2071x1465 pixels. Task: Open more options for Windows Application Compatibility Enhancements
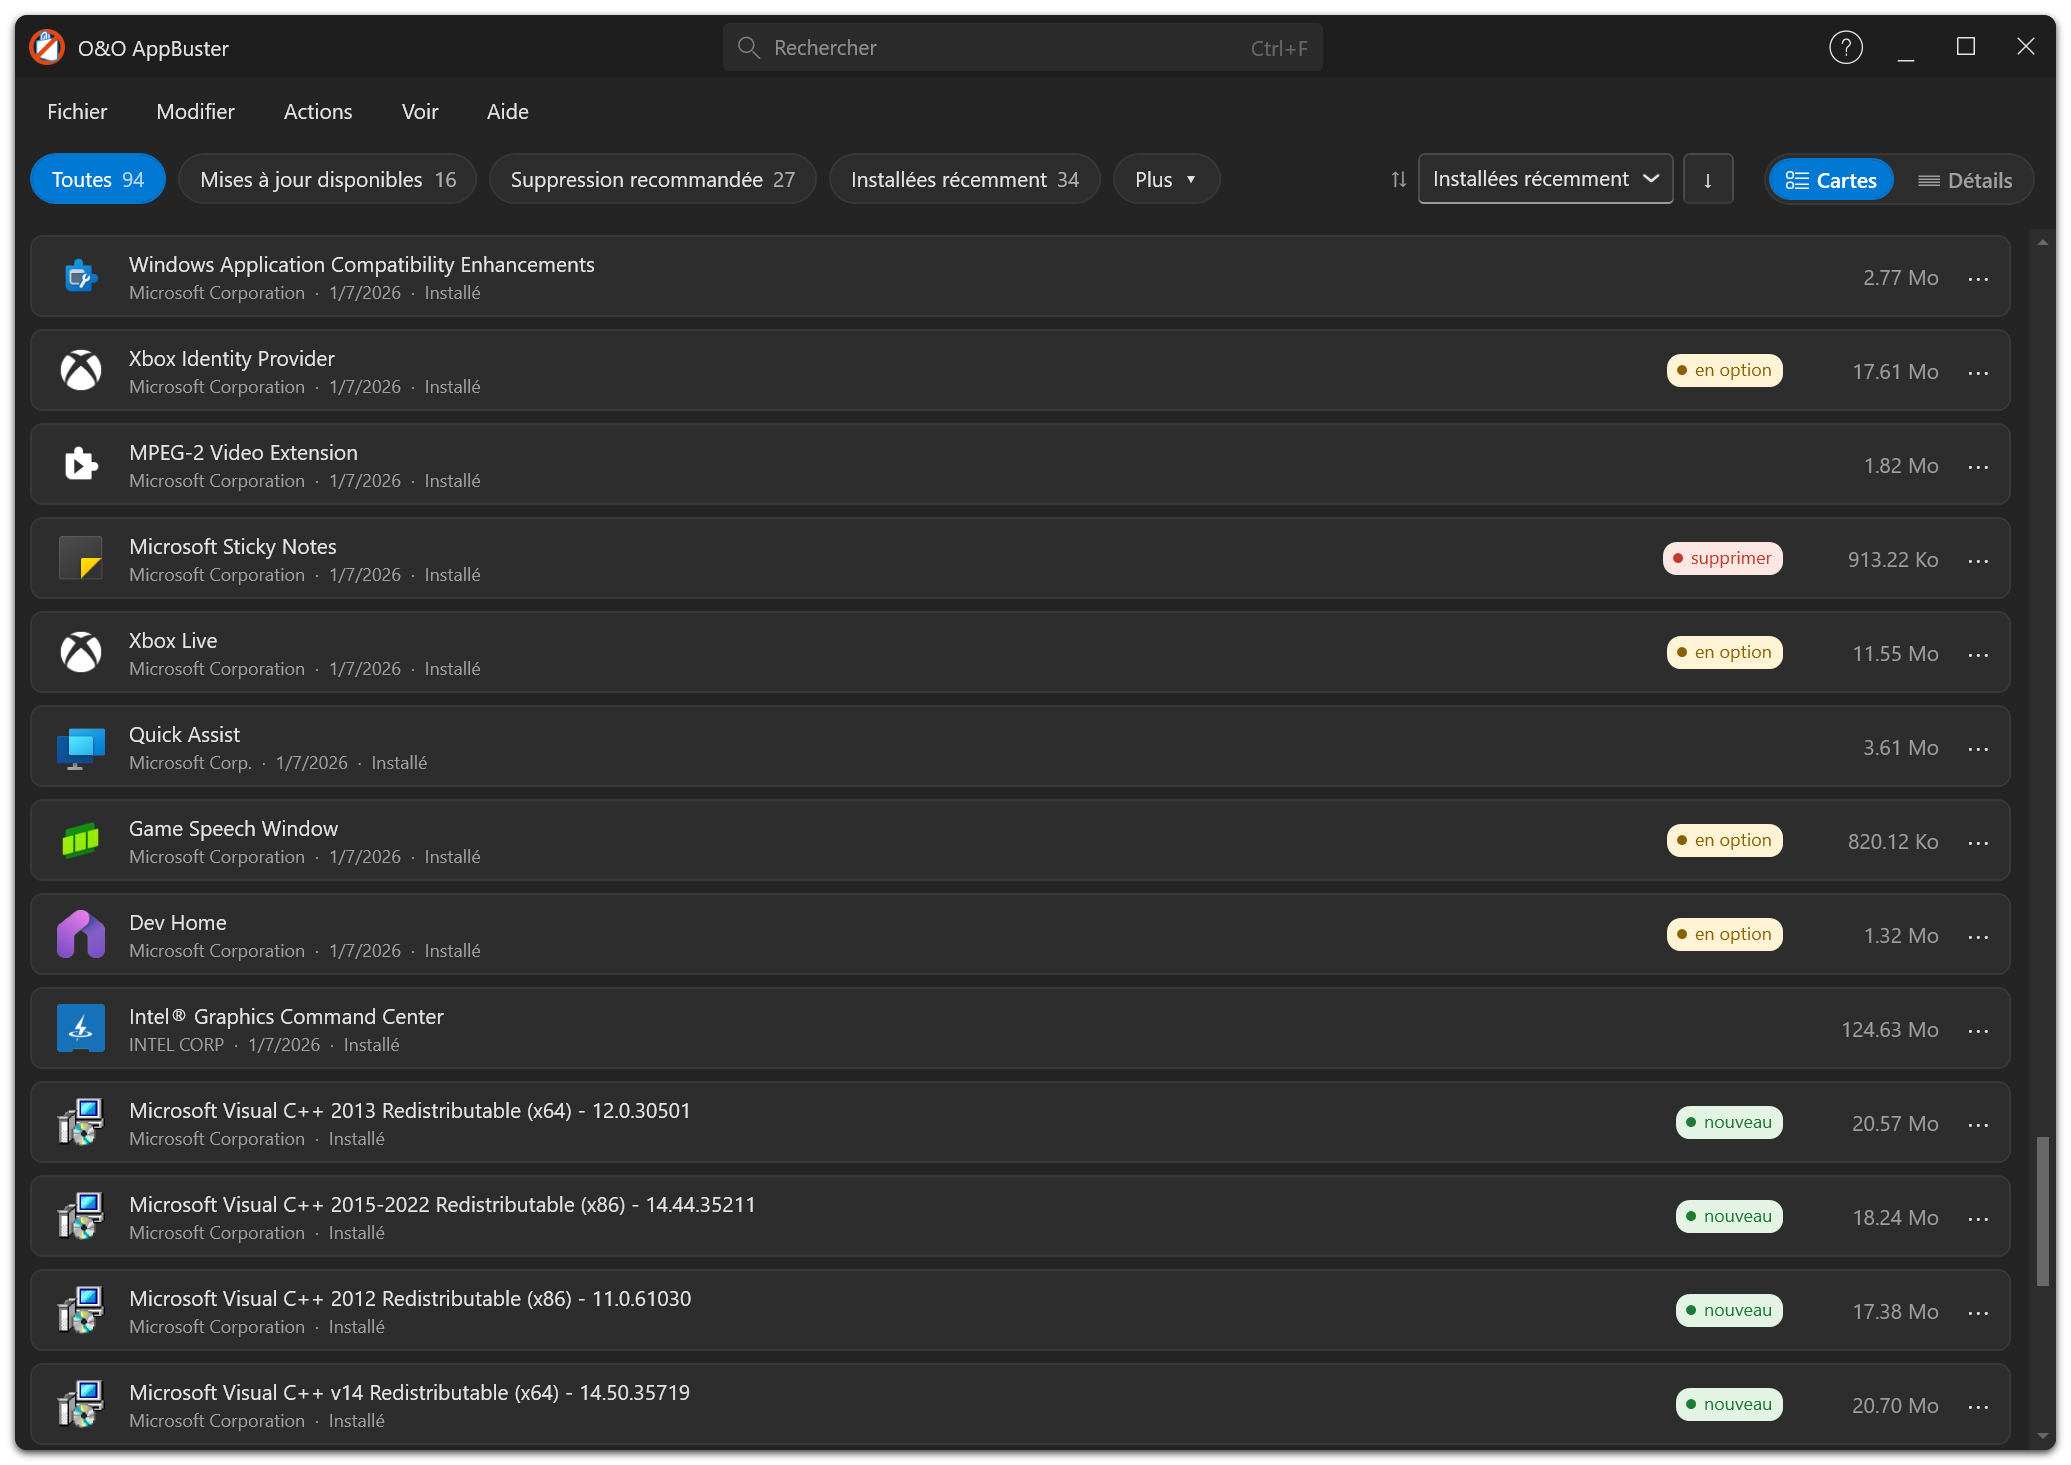tap(1978, 278)
